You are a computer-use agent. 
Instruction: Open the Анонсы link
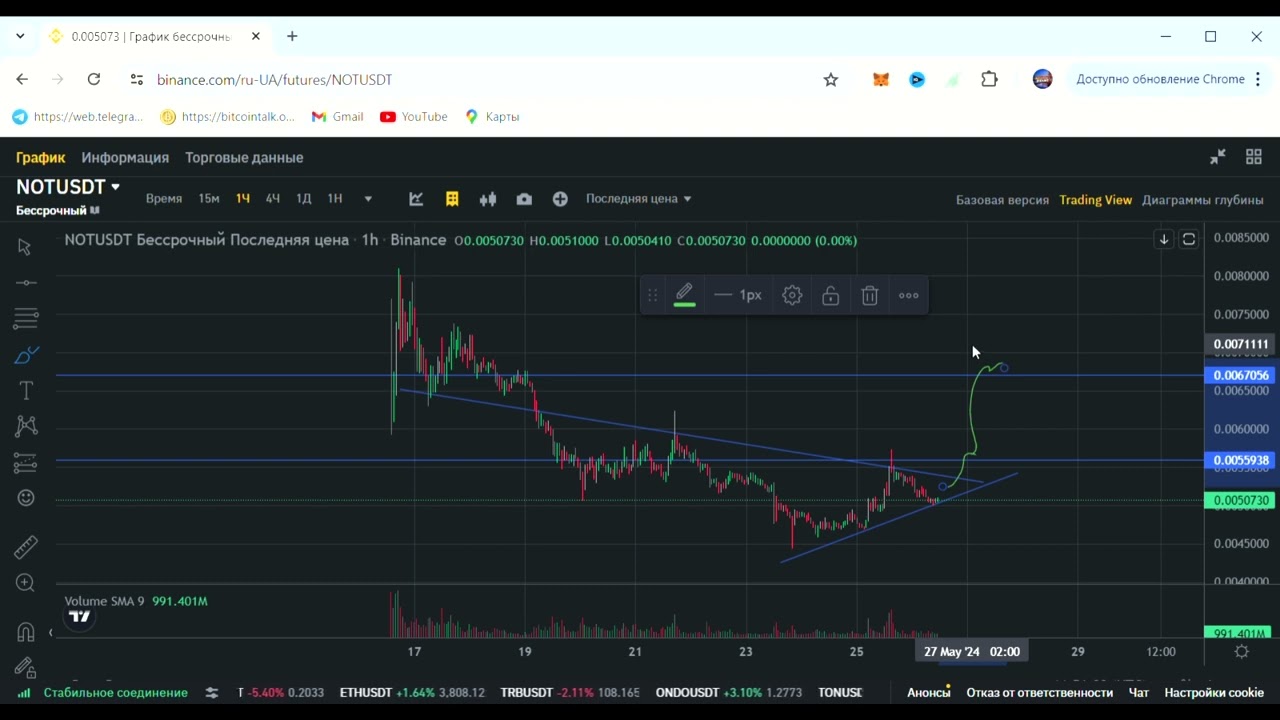[928, 692]
